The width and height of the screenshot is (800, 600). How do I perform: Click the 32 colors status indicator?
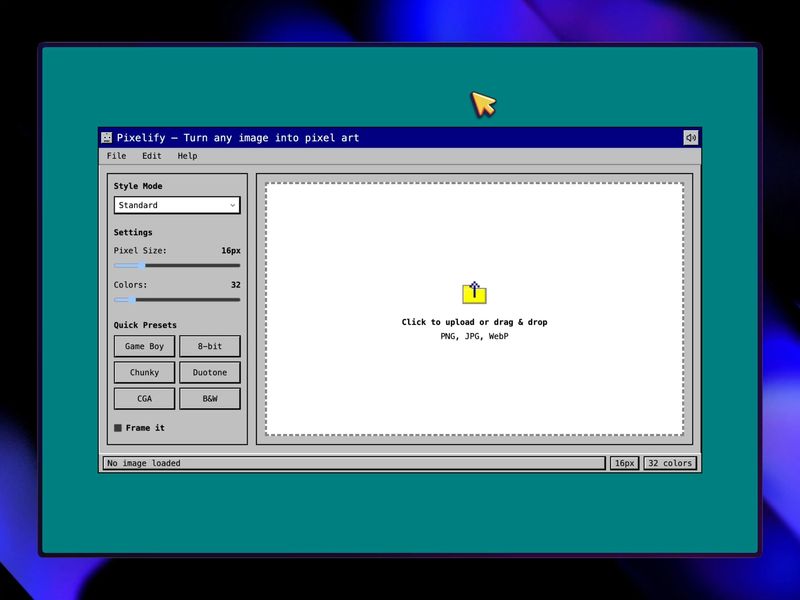point(668,463)
